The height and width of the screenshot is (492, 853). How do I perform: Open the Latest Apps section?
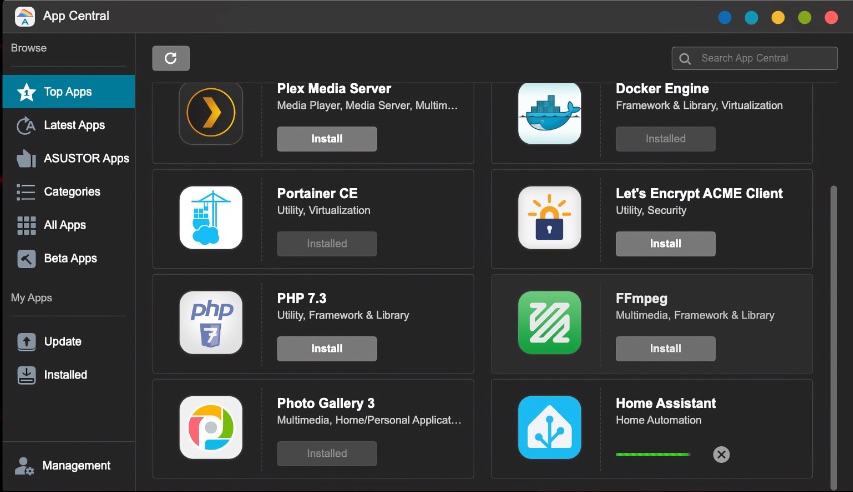(x=69, y=125)
